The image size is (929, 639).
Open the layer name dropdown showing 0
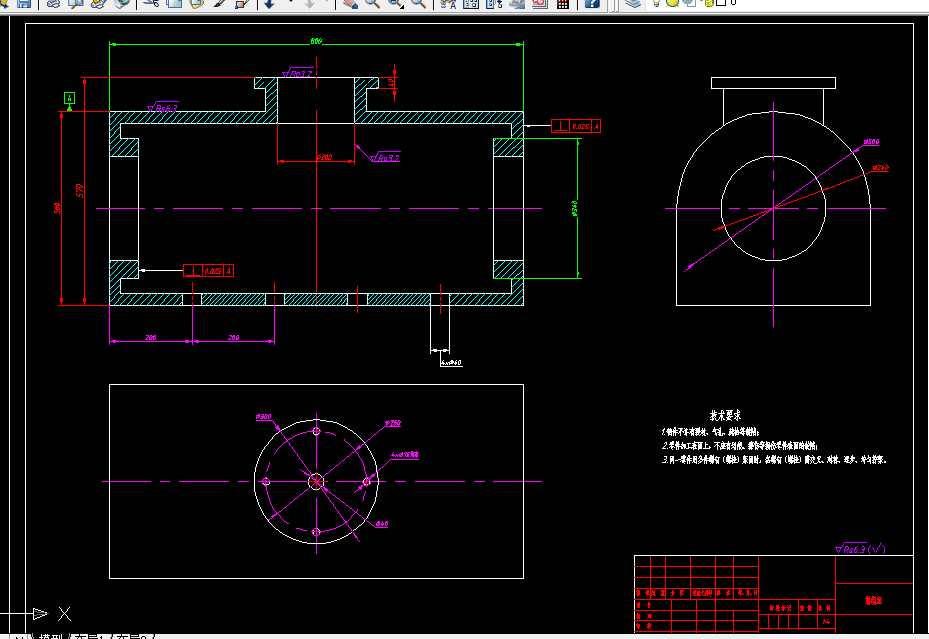tap(733, 2)
